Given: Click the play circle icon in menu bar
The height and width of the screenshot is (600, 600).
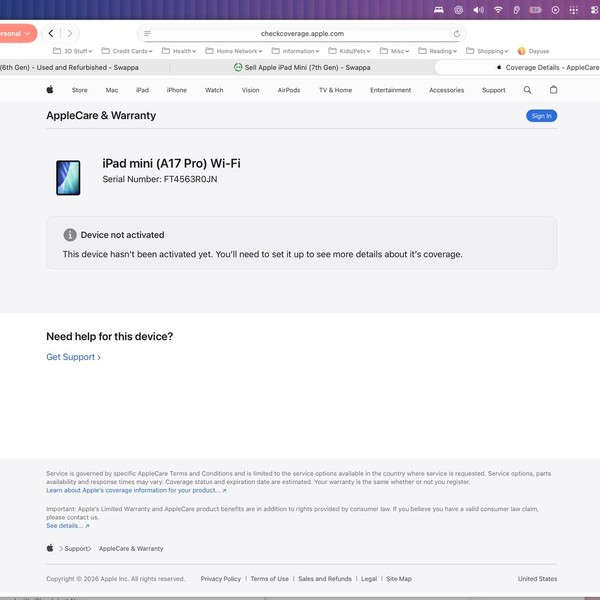Looking at the screenshot, I should [x=555, y=10].
